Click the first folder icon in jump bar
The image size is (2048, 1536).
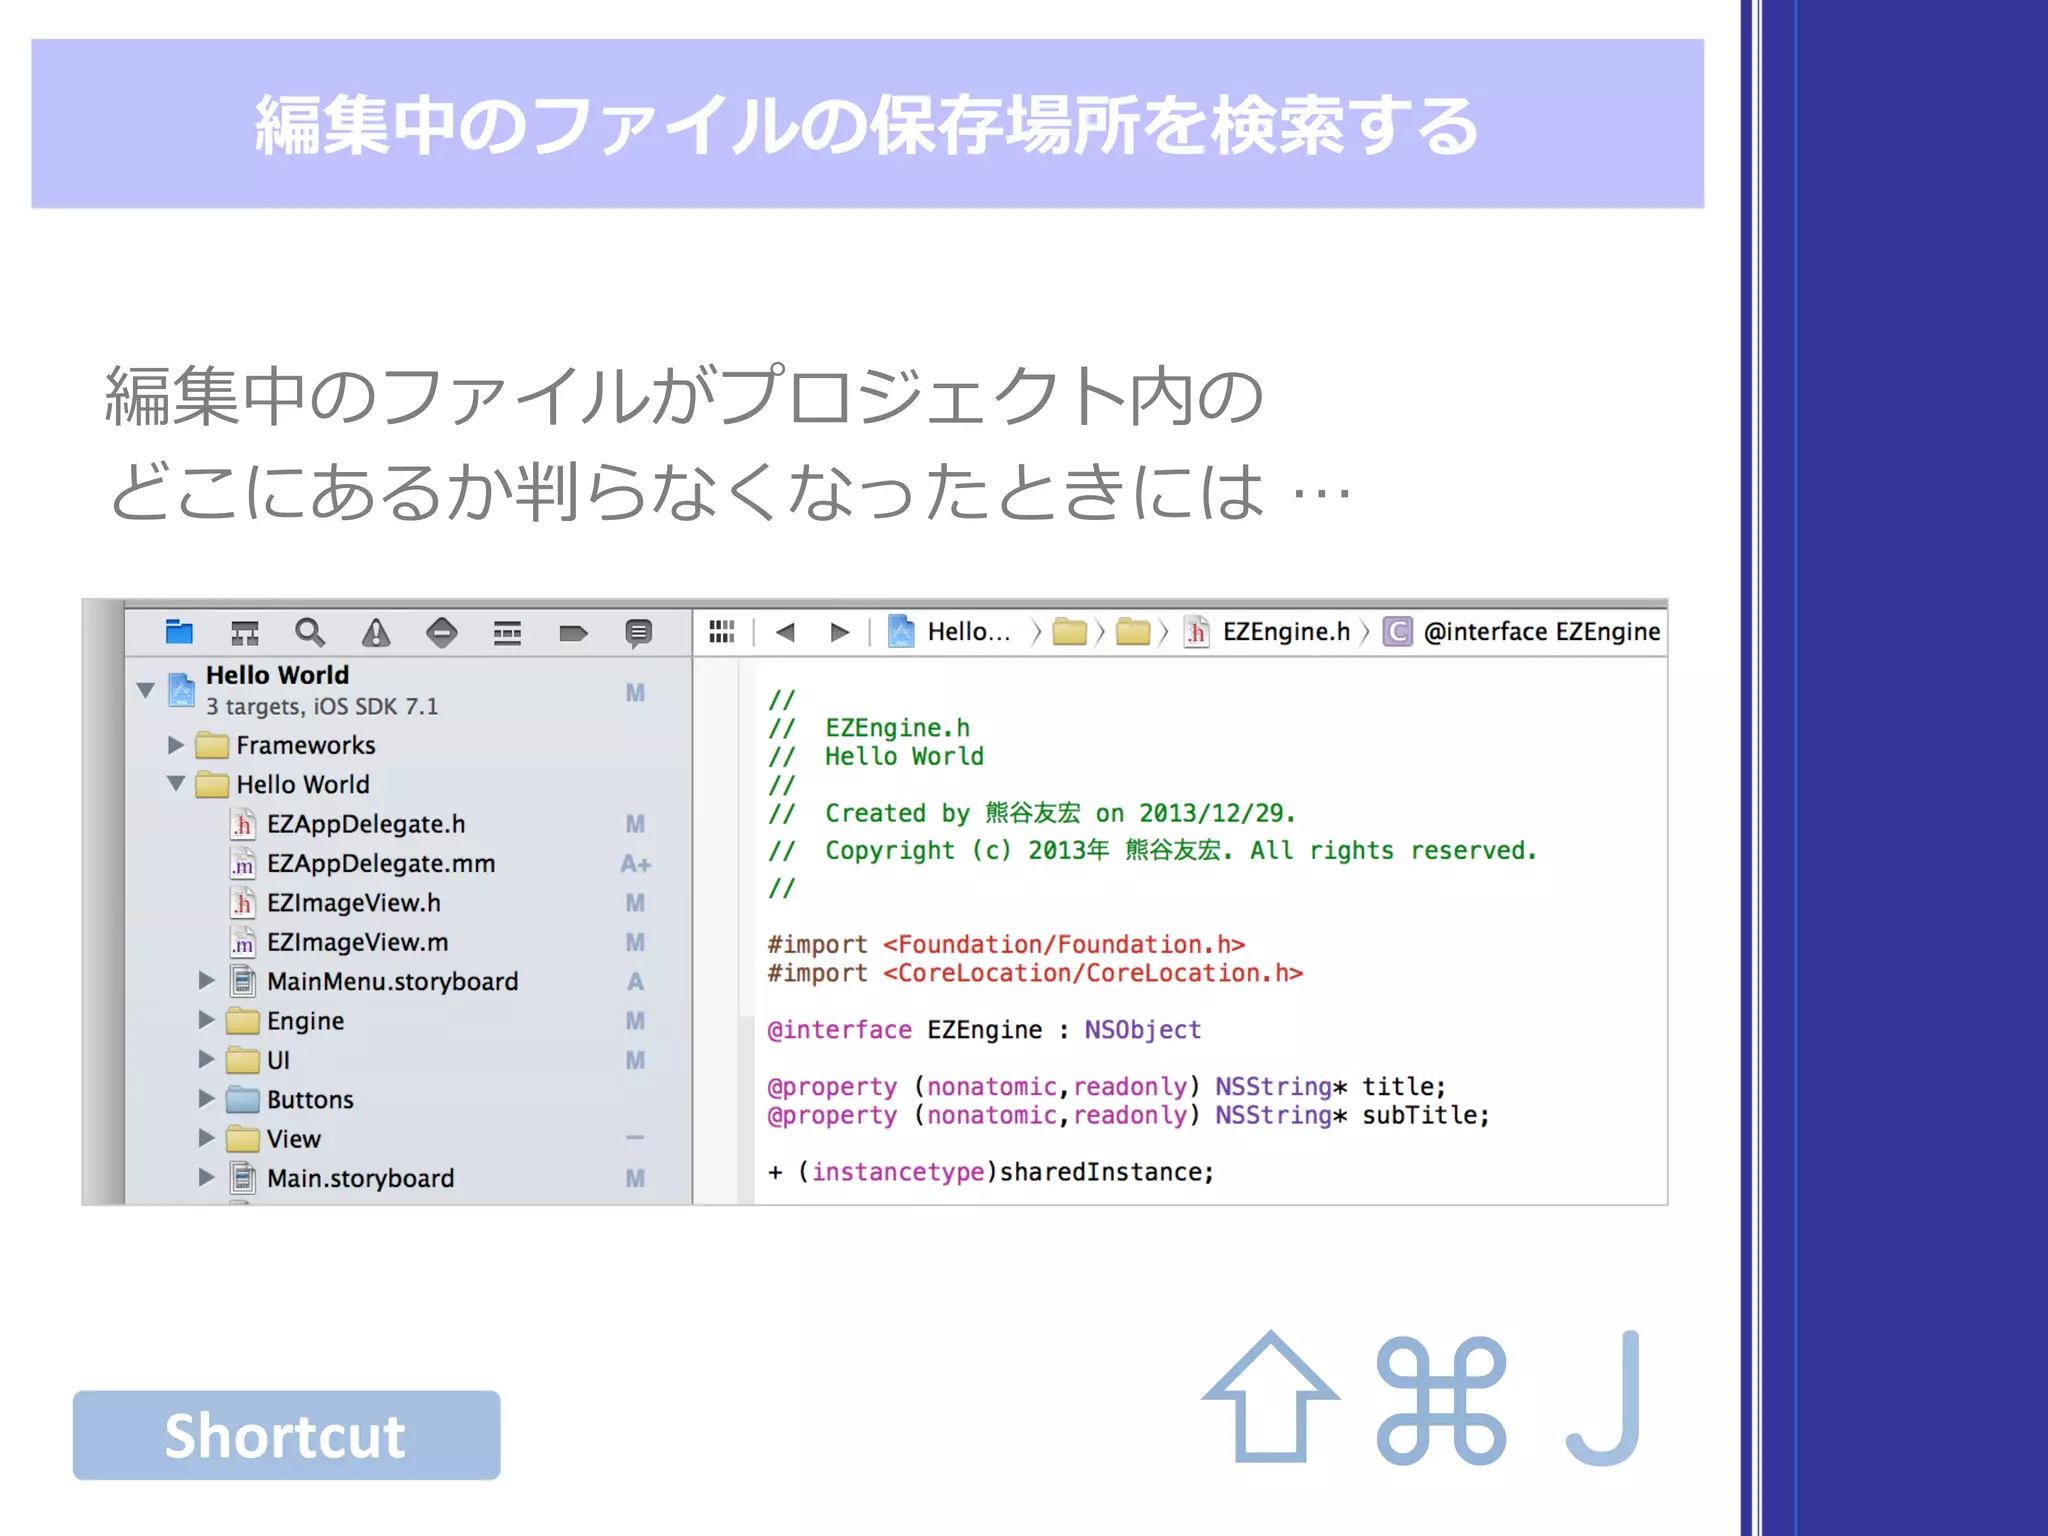(1069, 631)
